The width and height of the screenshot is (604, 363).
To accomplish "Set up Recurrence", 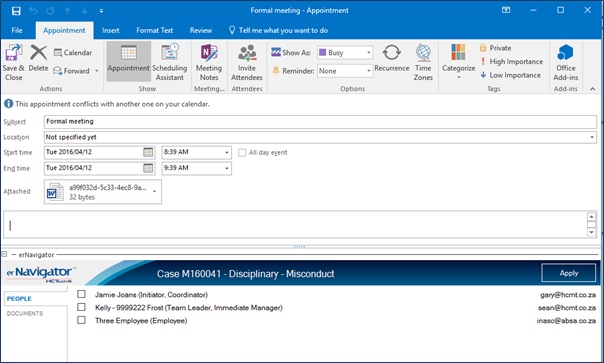I will tap(392, 58).
